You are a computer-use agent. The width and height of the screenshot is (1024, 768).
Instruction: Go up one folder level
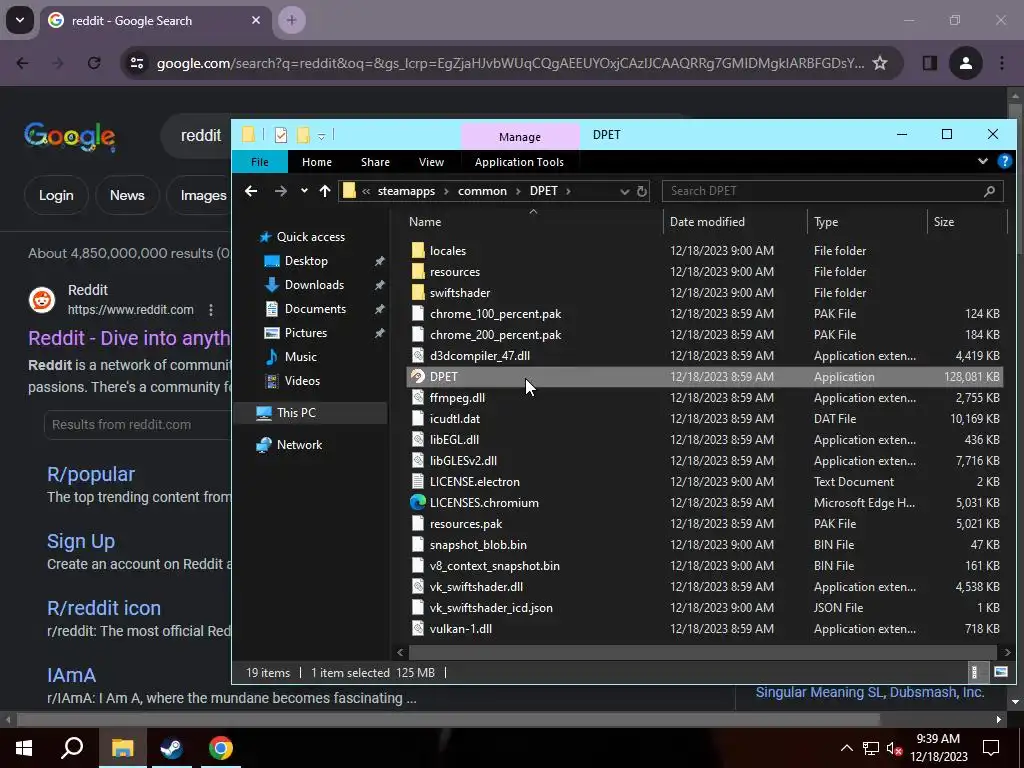(325, 191)
